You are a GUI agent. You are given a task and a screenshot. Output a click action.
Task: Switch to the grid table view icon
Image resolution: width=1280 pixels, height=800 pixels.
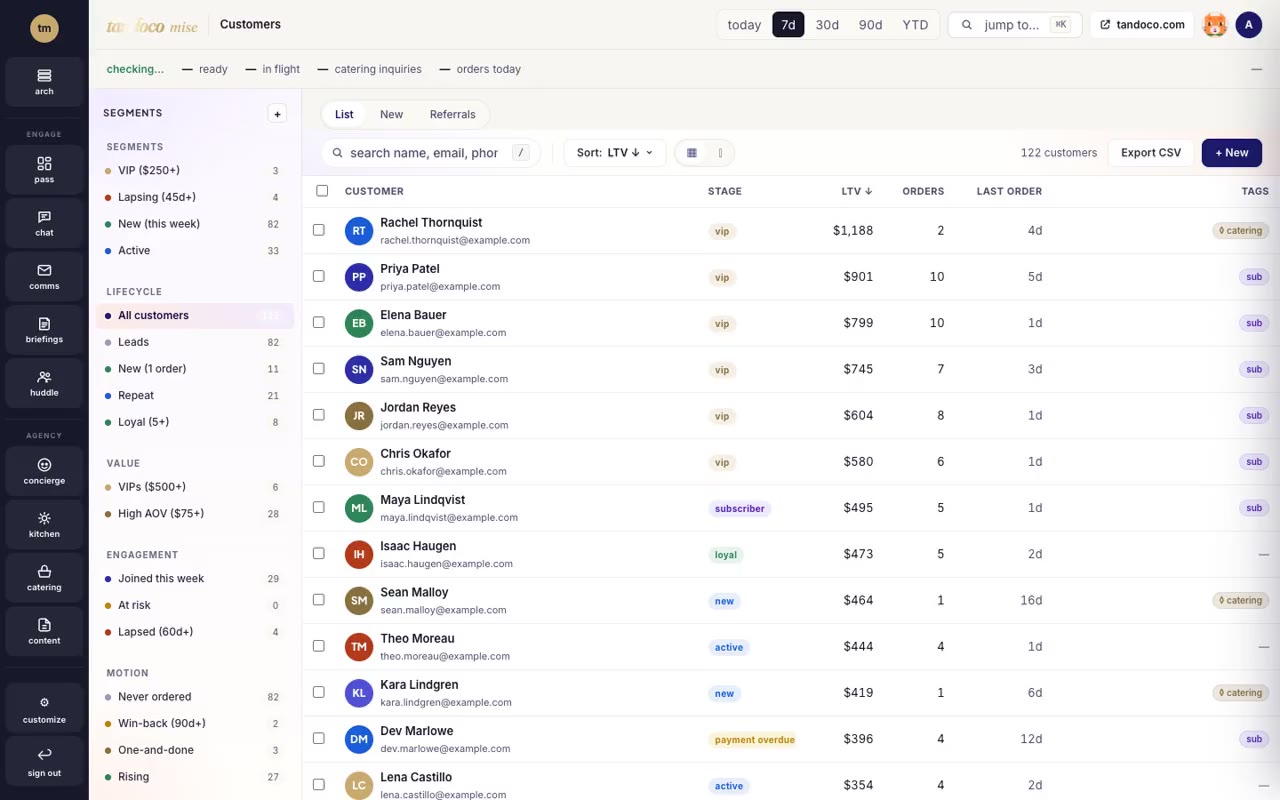click(691, 153)
